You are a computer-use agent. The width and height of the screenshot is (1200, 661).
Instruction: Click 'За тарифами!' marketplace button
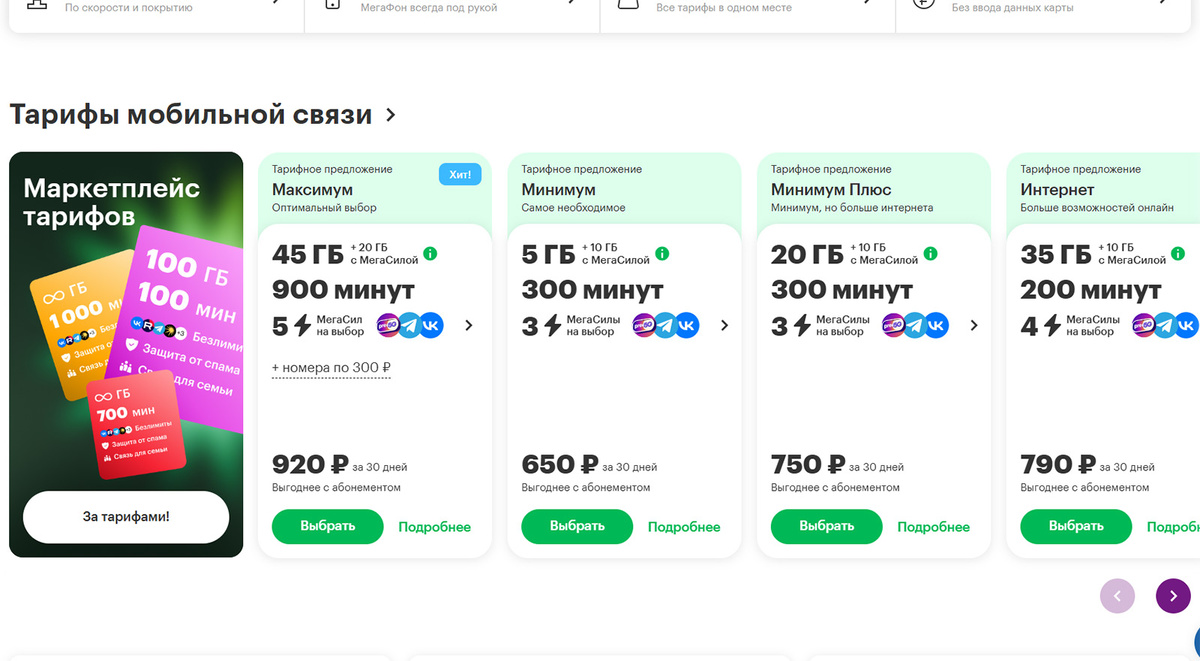coord(126,517)
